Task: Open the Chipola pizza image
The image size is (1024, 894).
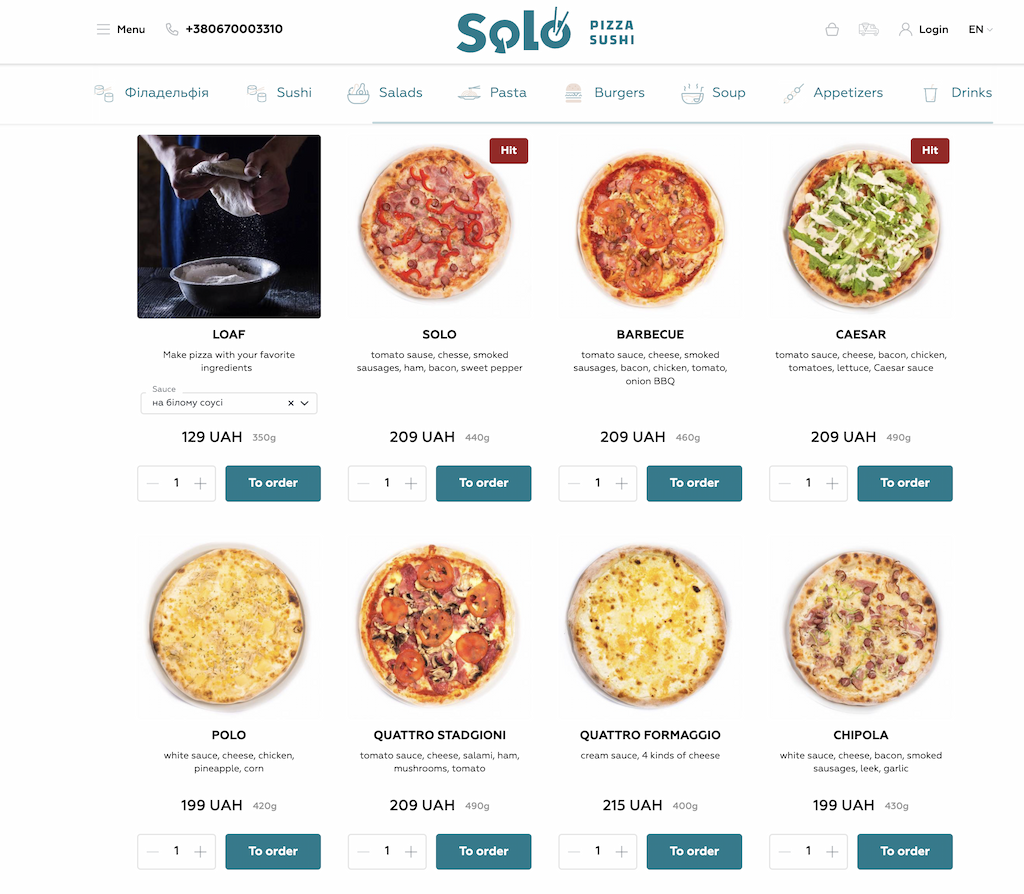Action: (x=861, y=628)
